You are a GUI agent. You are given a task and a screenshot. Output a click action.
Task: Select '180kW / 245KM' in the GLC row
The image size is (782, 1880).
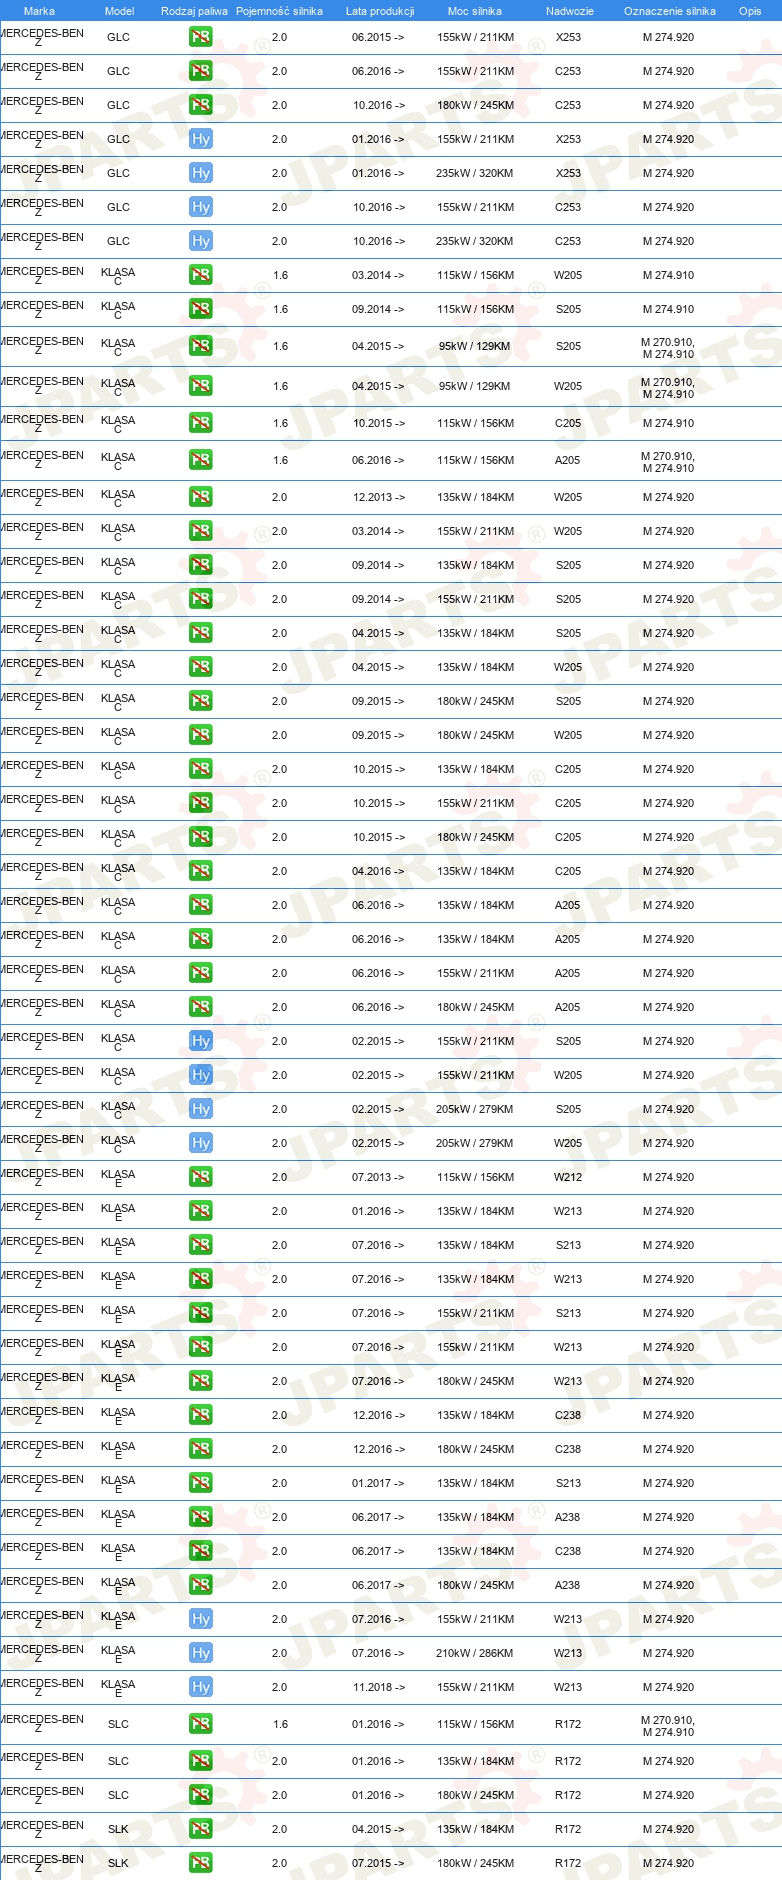[x=475, y=106]
